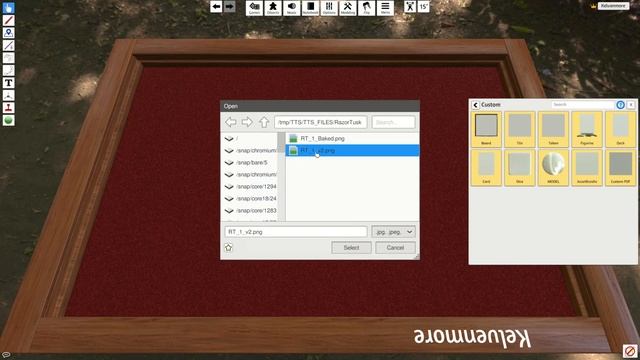Choose the custom Dice object

coord(520,168)
